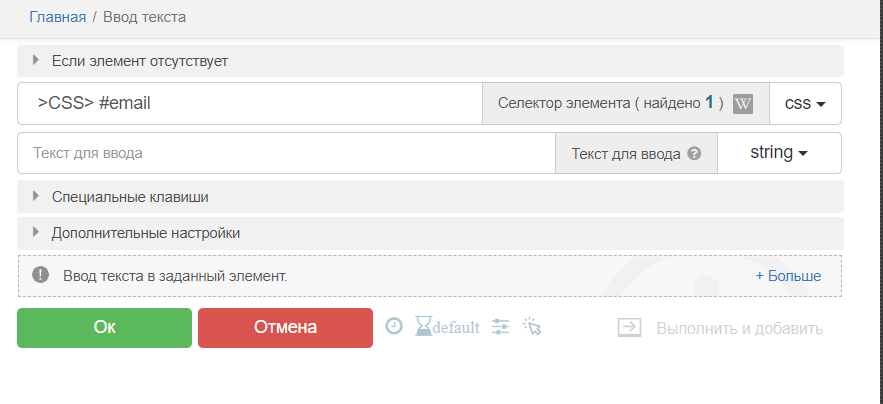
Task: Click the found count number 1
Action: [709, 102]
